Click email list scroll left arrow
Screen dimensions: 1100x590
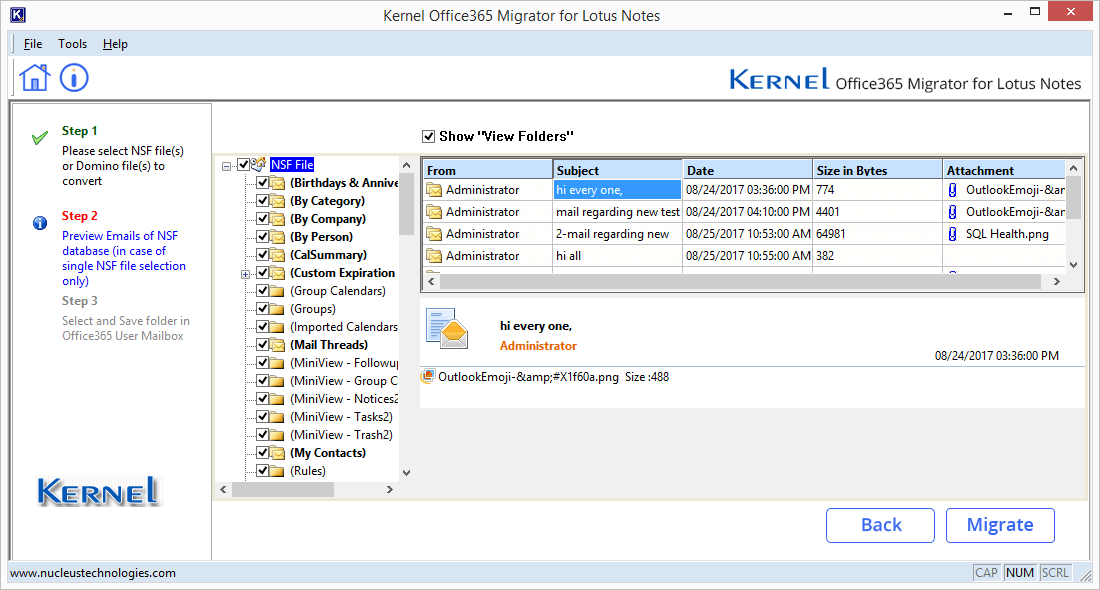click(x=431, y=281)
